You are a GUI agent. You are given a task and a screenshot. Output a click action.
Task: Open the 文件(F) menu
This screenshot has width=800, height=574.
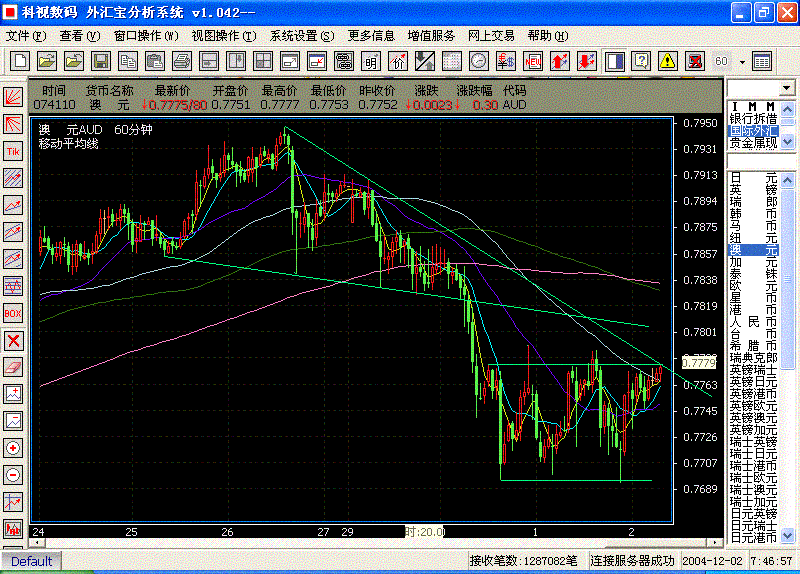[26, 36]
